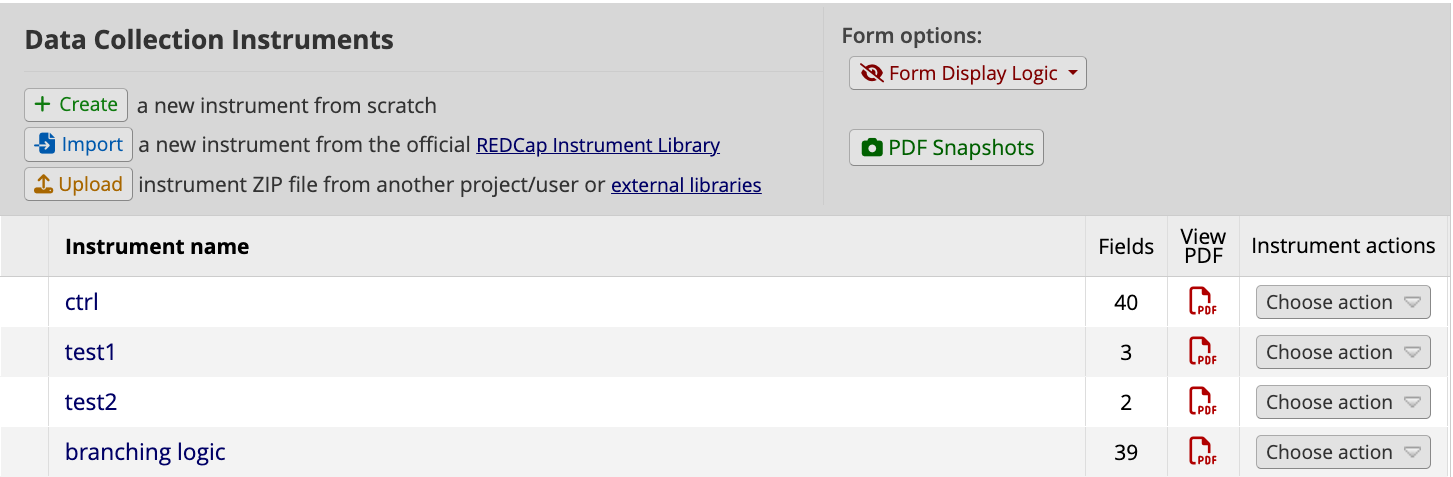
Task: Open the test2 instrument
Action: point(90,402)
